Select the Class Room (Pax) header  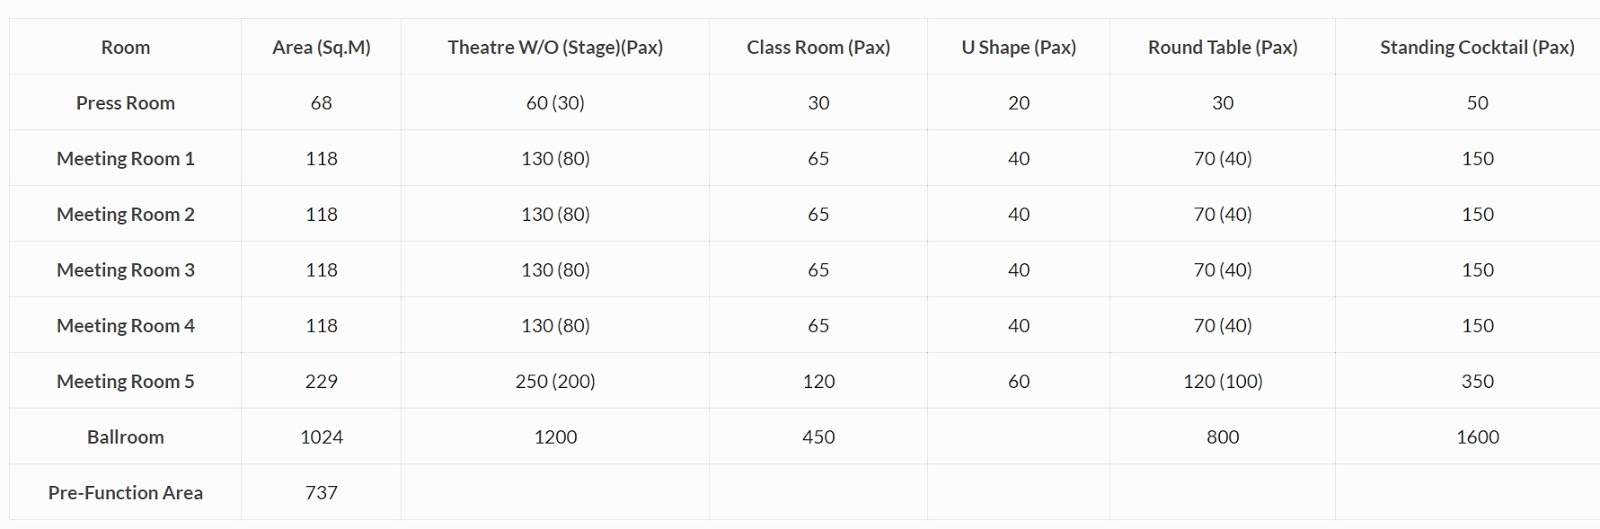[x=818, y=47]
